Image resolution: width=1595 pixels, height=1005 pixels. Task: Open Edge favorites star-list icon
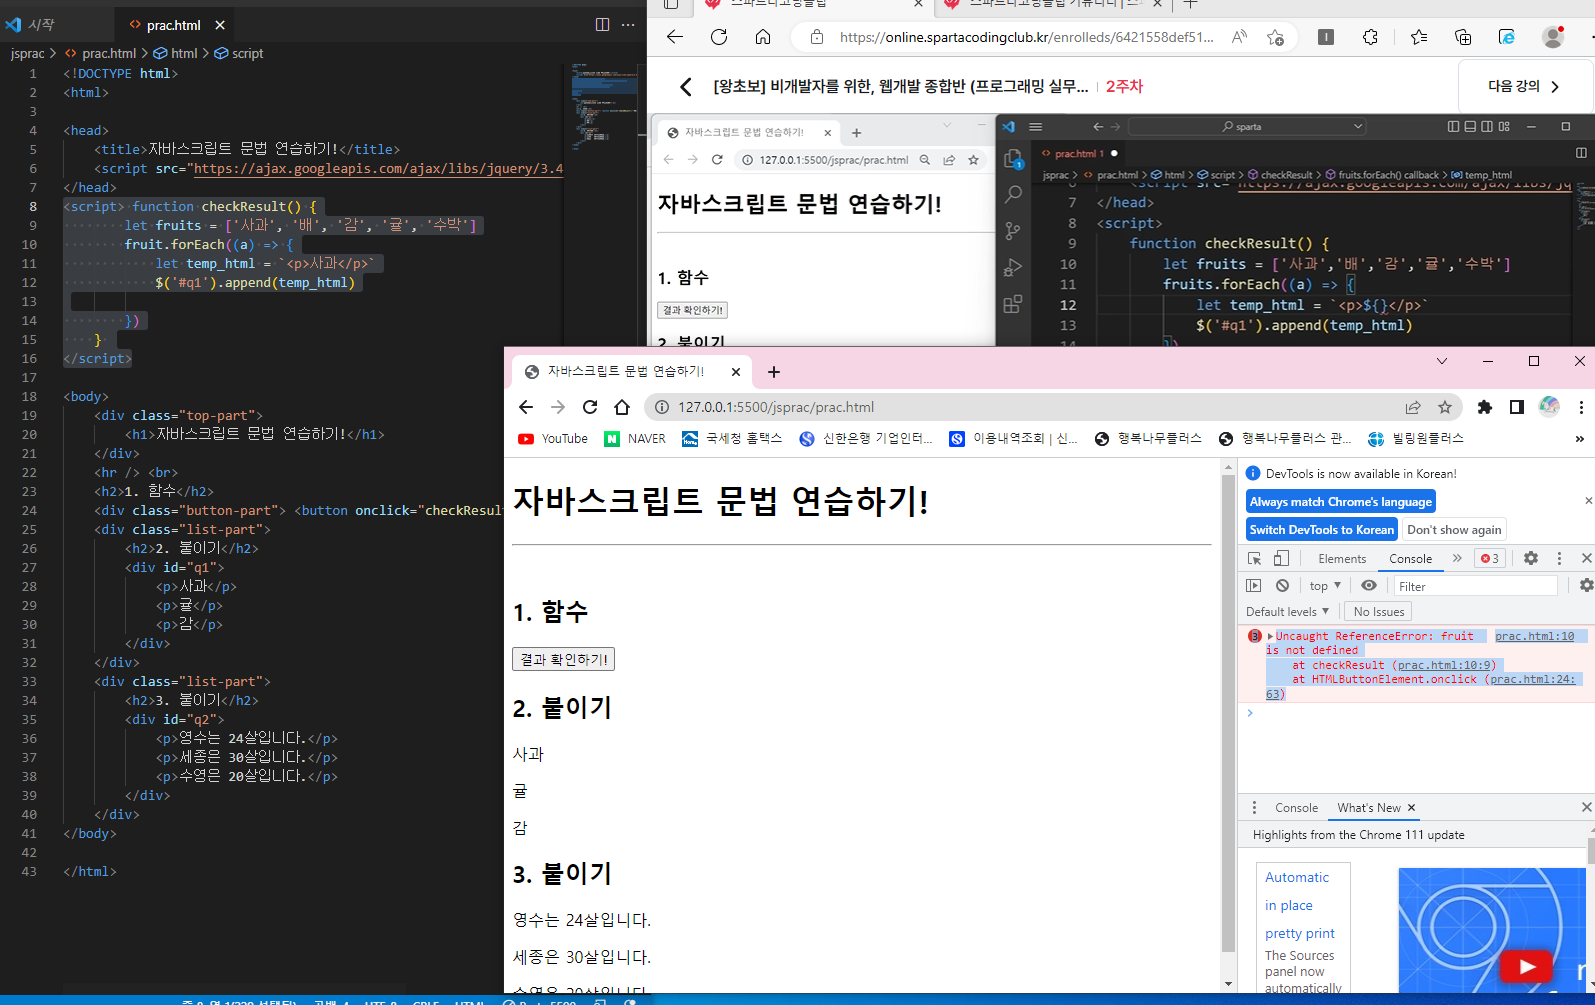coord(1419,37)
